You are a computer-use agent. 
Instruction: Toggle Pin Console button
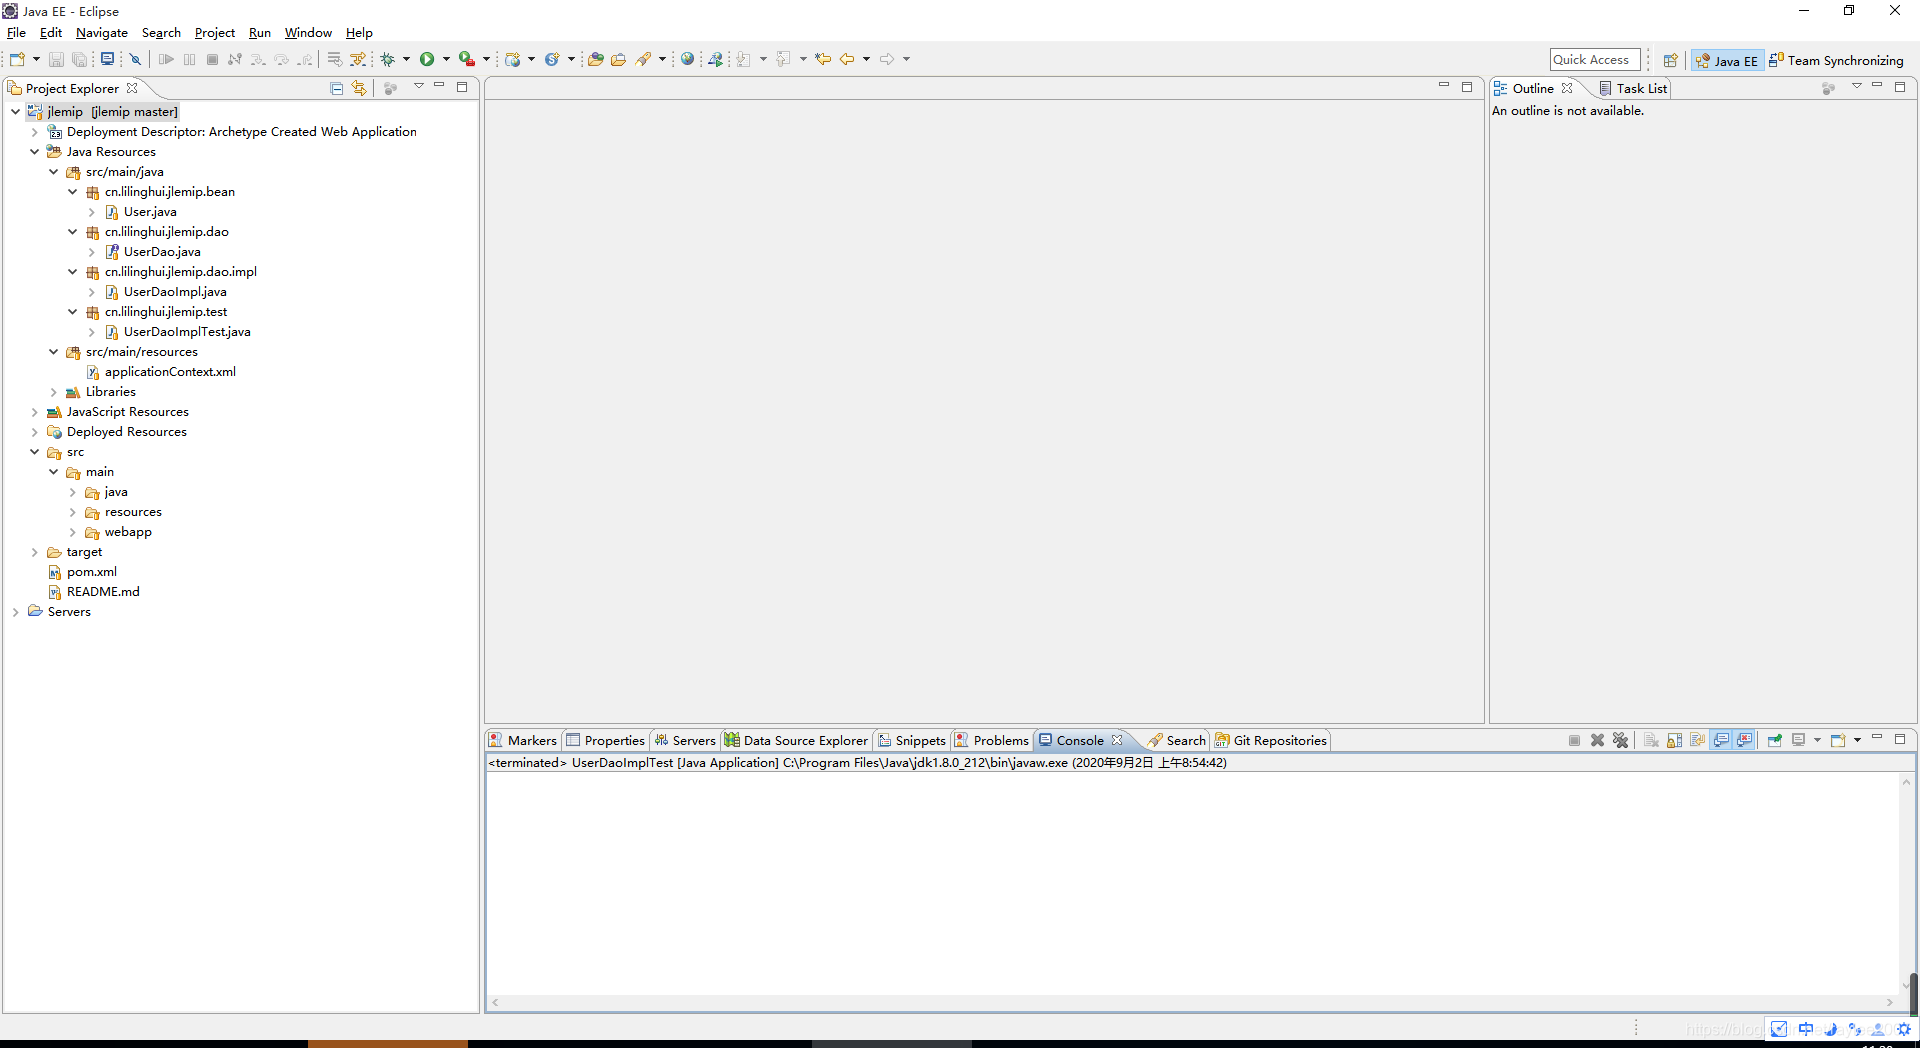1775,740
